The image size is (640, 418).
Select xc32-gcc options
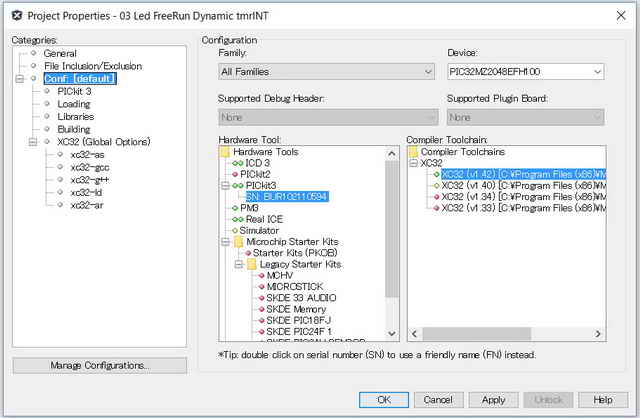pos(89,167)
